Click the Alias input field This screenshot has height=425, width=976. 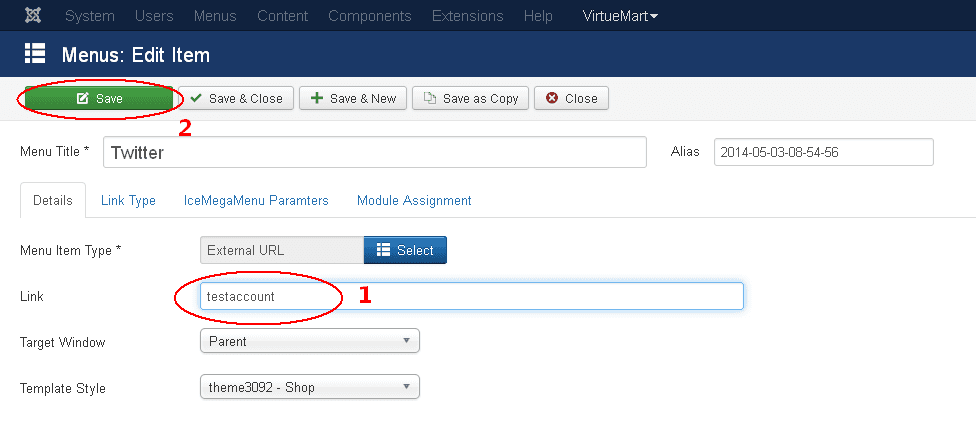(824, 152)
